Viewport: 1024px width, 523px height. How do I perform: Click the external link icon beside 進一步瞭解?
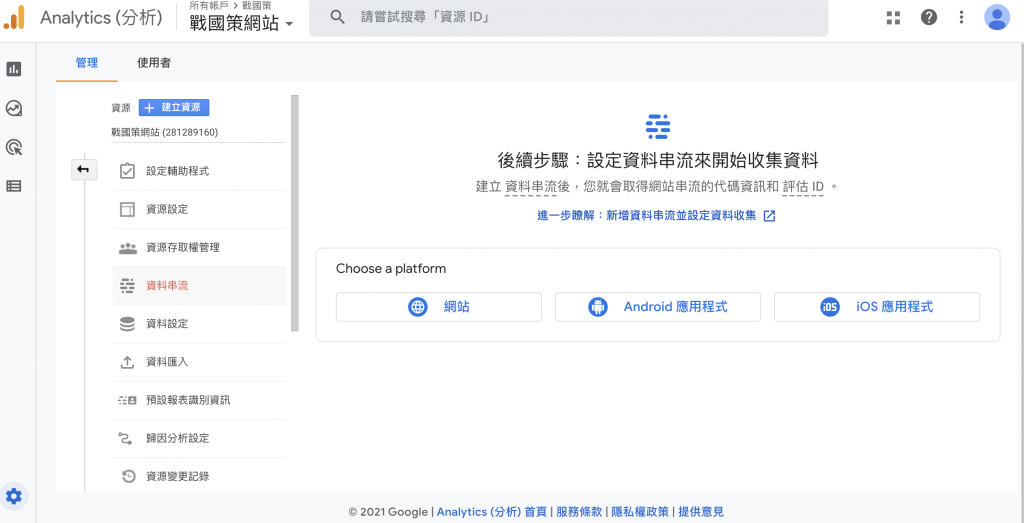point(769,216)
